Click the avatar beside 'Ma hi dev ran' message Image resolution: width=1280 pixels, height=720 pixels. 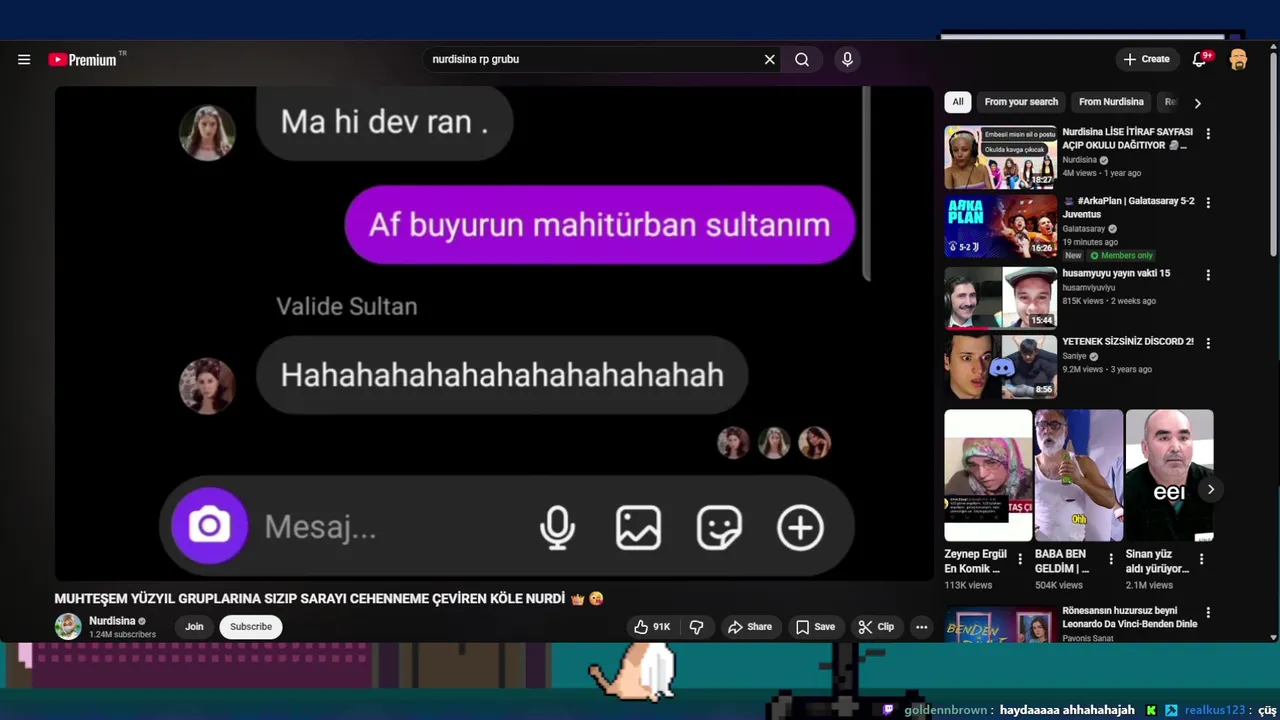click(207, 132)
